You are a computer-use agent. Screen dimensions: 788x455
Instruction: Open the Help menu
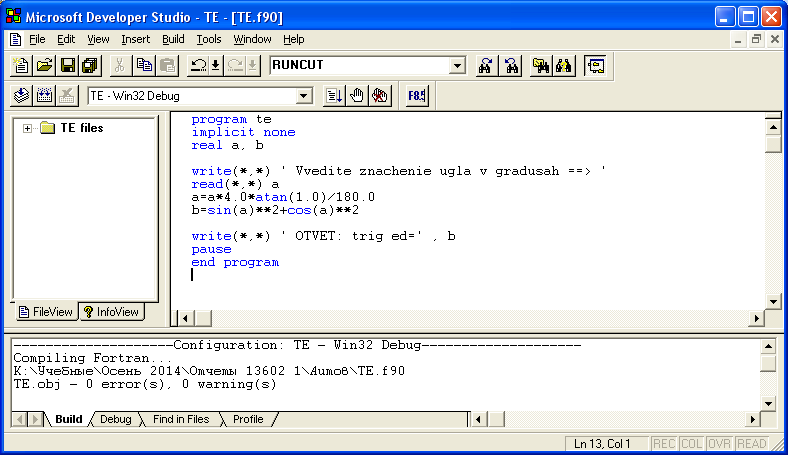[x=293, y=39]
